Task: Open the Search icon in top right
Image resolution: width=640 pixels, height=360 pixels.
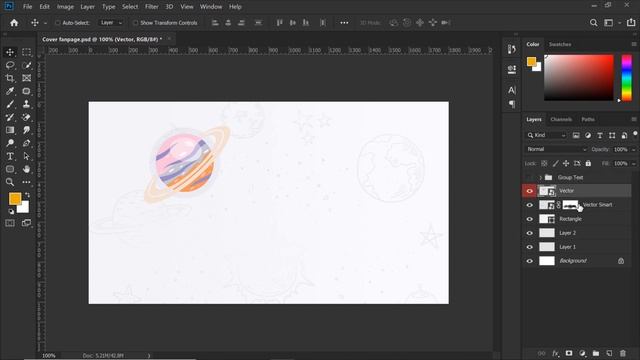Action: coord(593,23)
